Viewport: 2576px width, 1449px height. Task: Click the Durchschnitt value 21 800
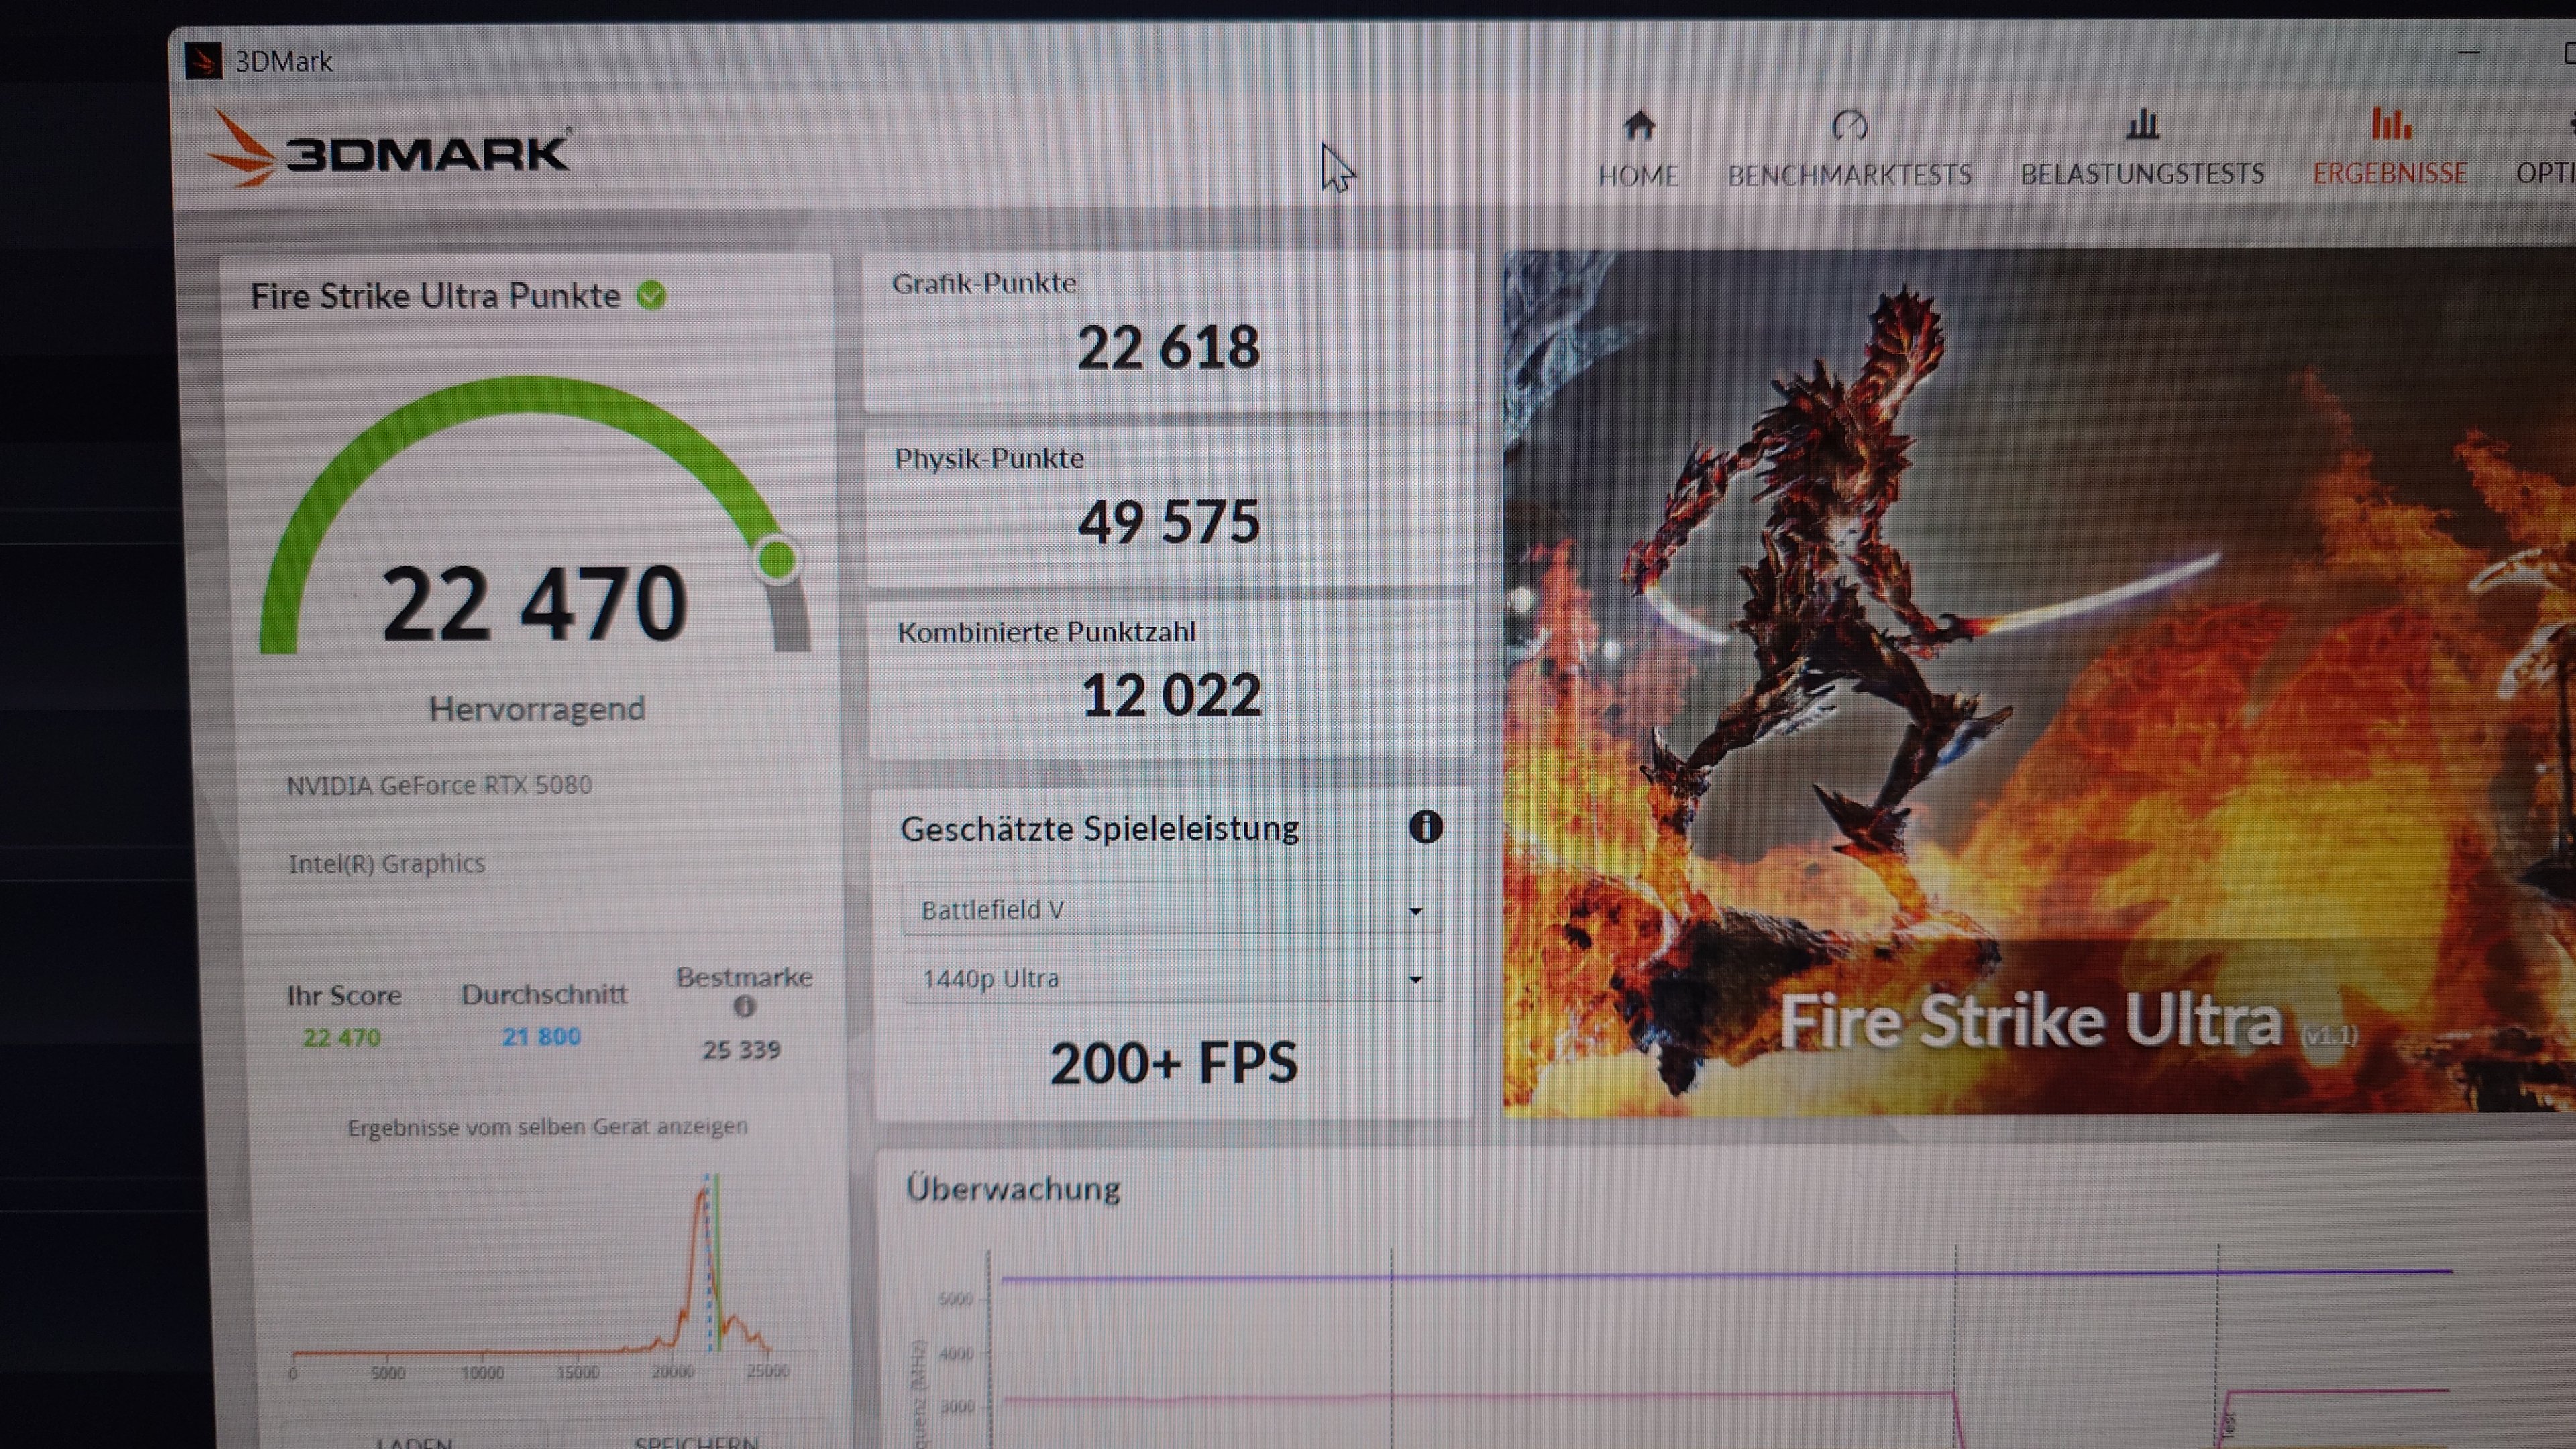[541, 1037]
